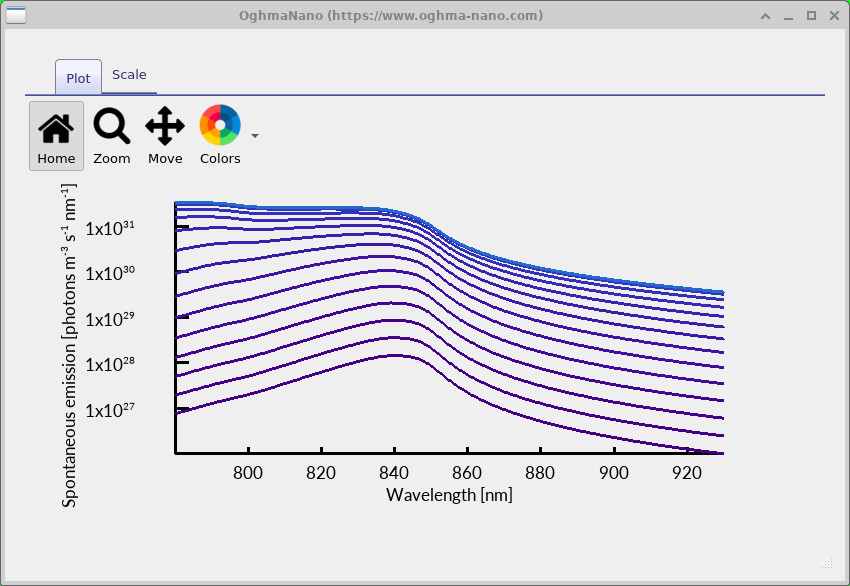Maximize the OghmaNano window
Viewport: 850px width, 586px height.
point(812,16)
